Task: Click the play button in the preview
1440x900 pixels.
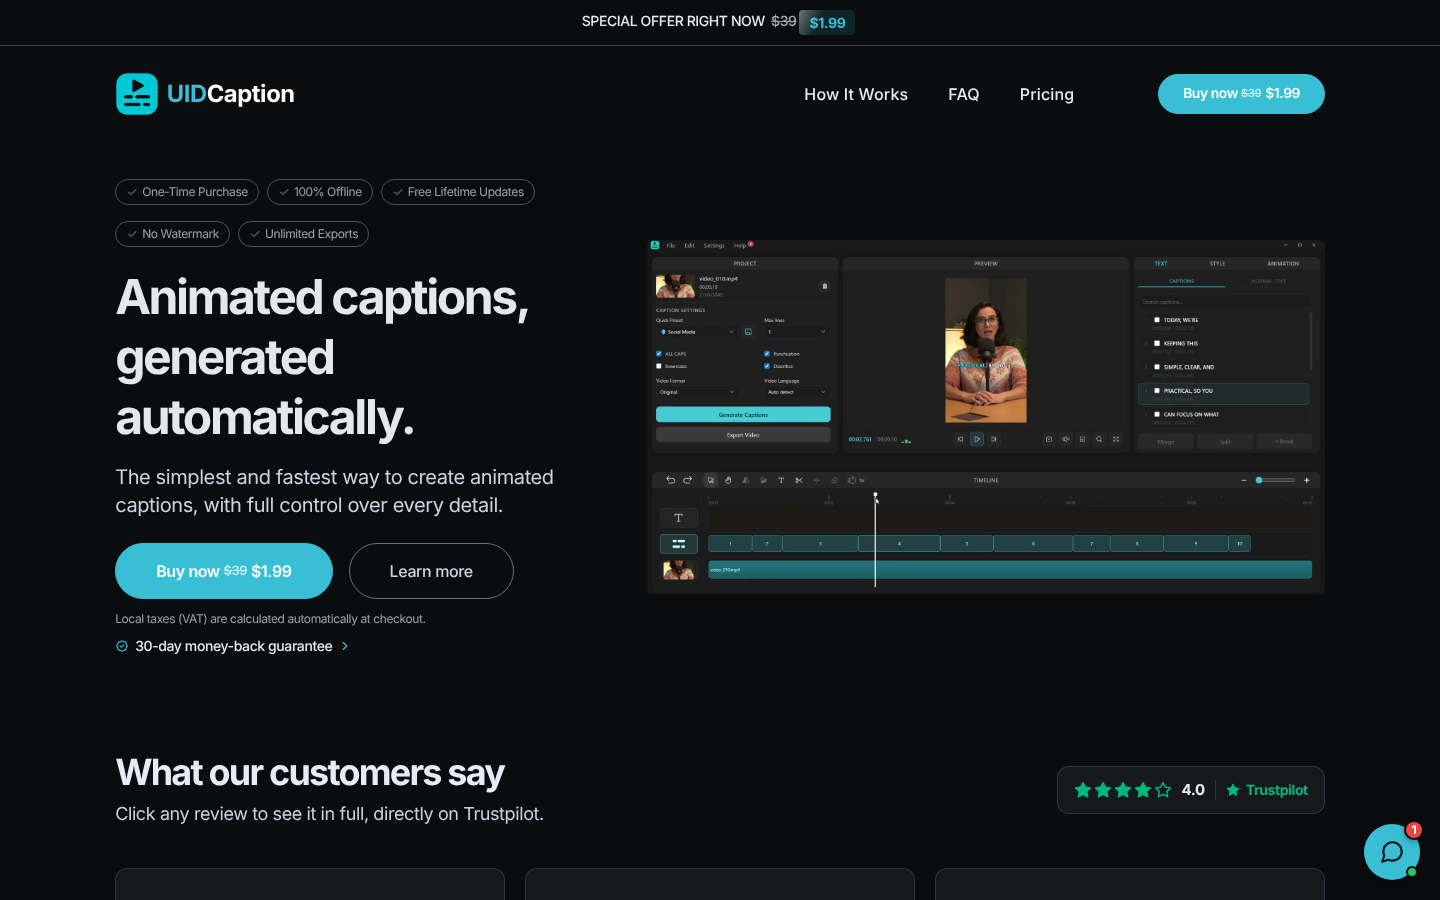Action: pyautogui.click(x=977, y=439)
